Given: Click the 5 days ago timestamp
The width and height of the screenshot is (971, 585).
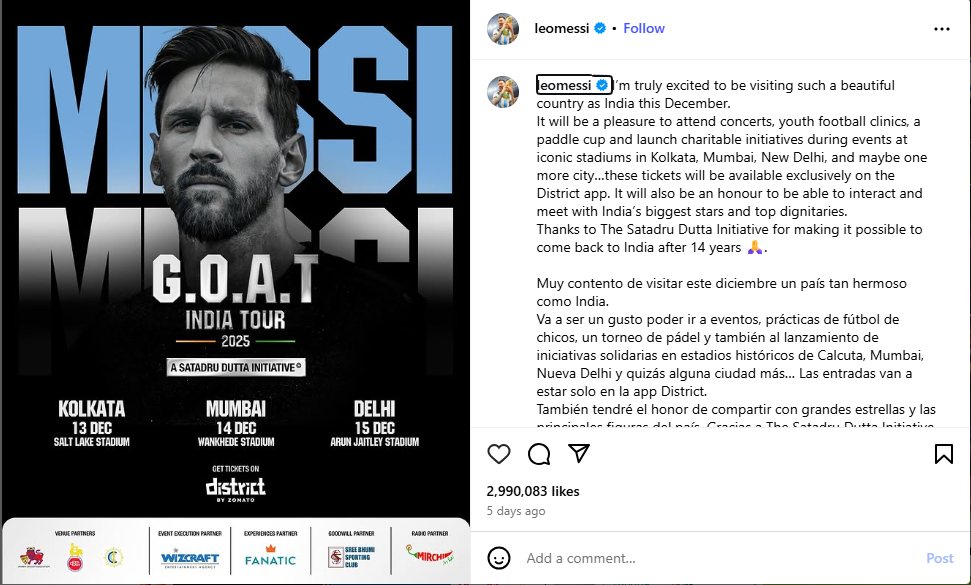Looking at the screenshot, I should click(516, 511).
